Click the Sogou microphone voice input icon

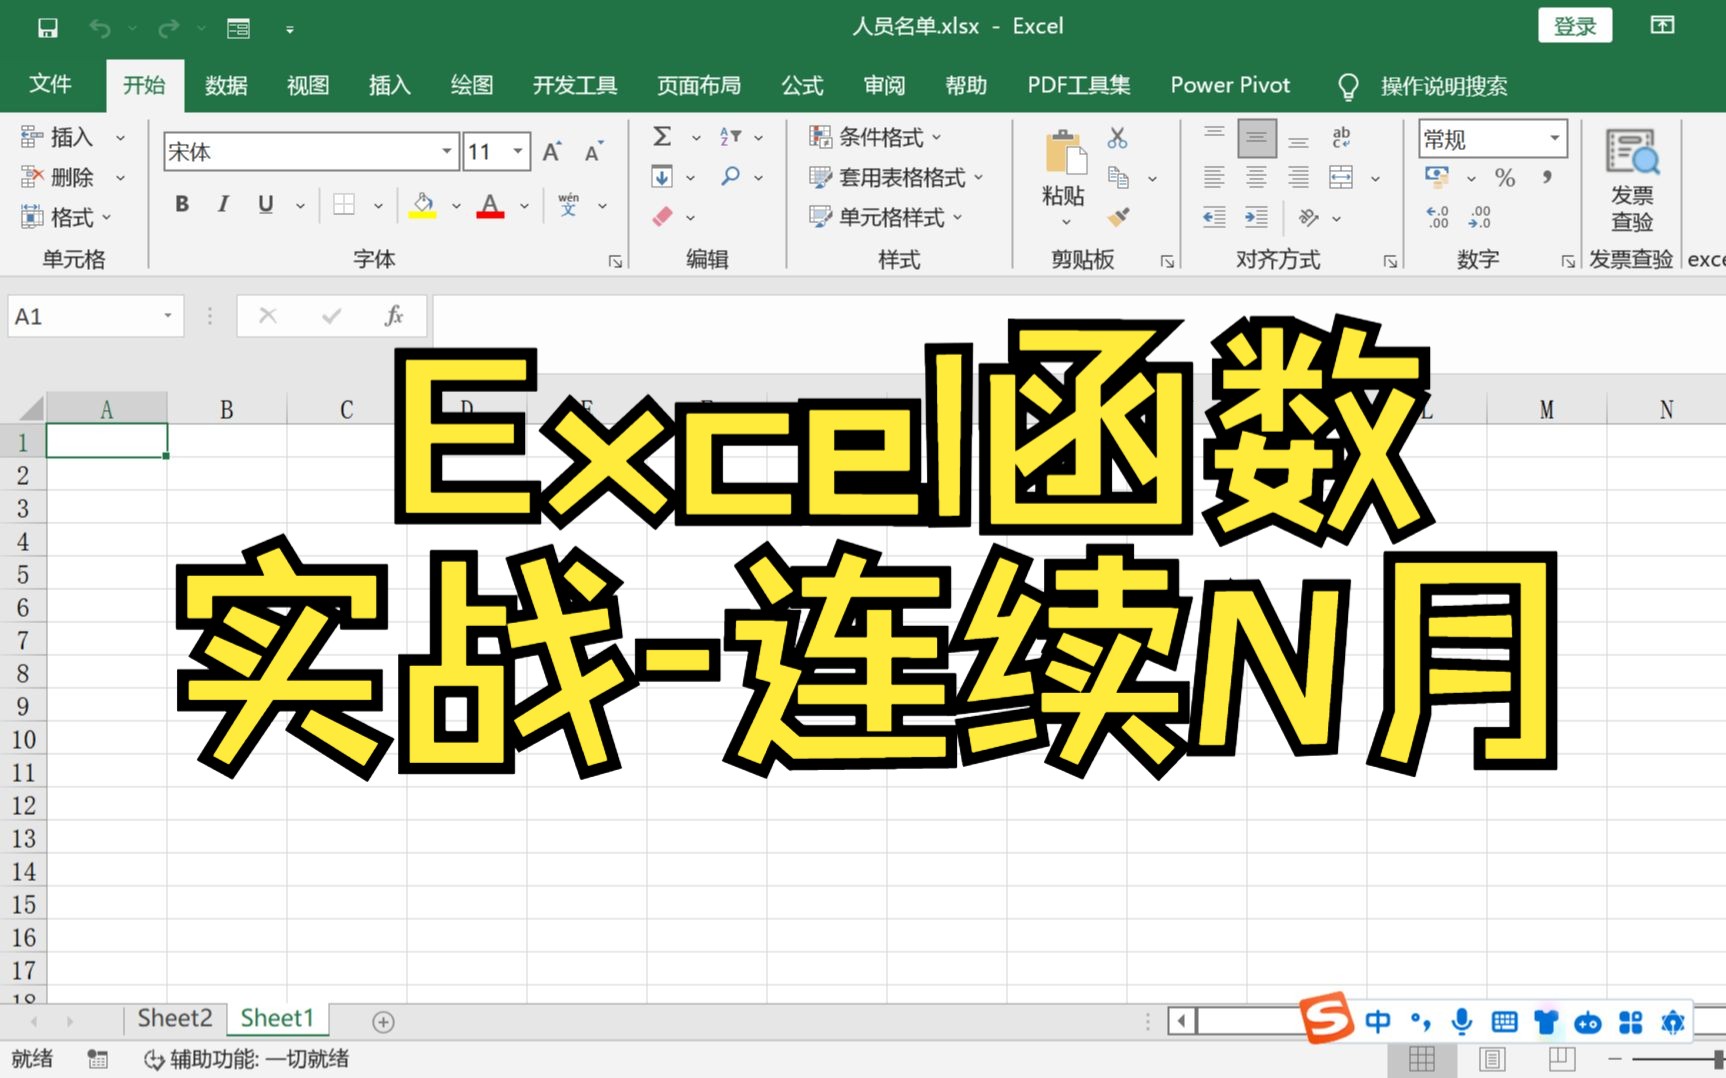point(1461,1022)
